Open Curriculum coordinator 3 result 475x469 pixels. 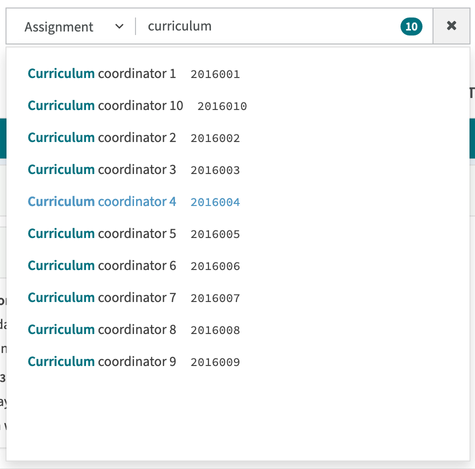102,170
